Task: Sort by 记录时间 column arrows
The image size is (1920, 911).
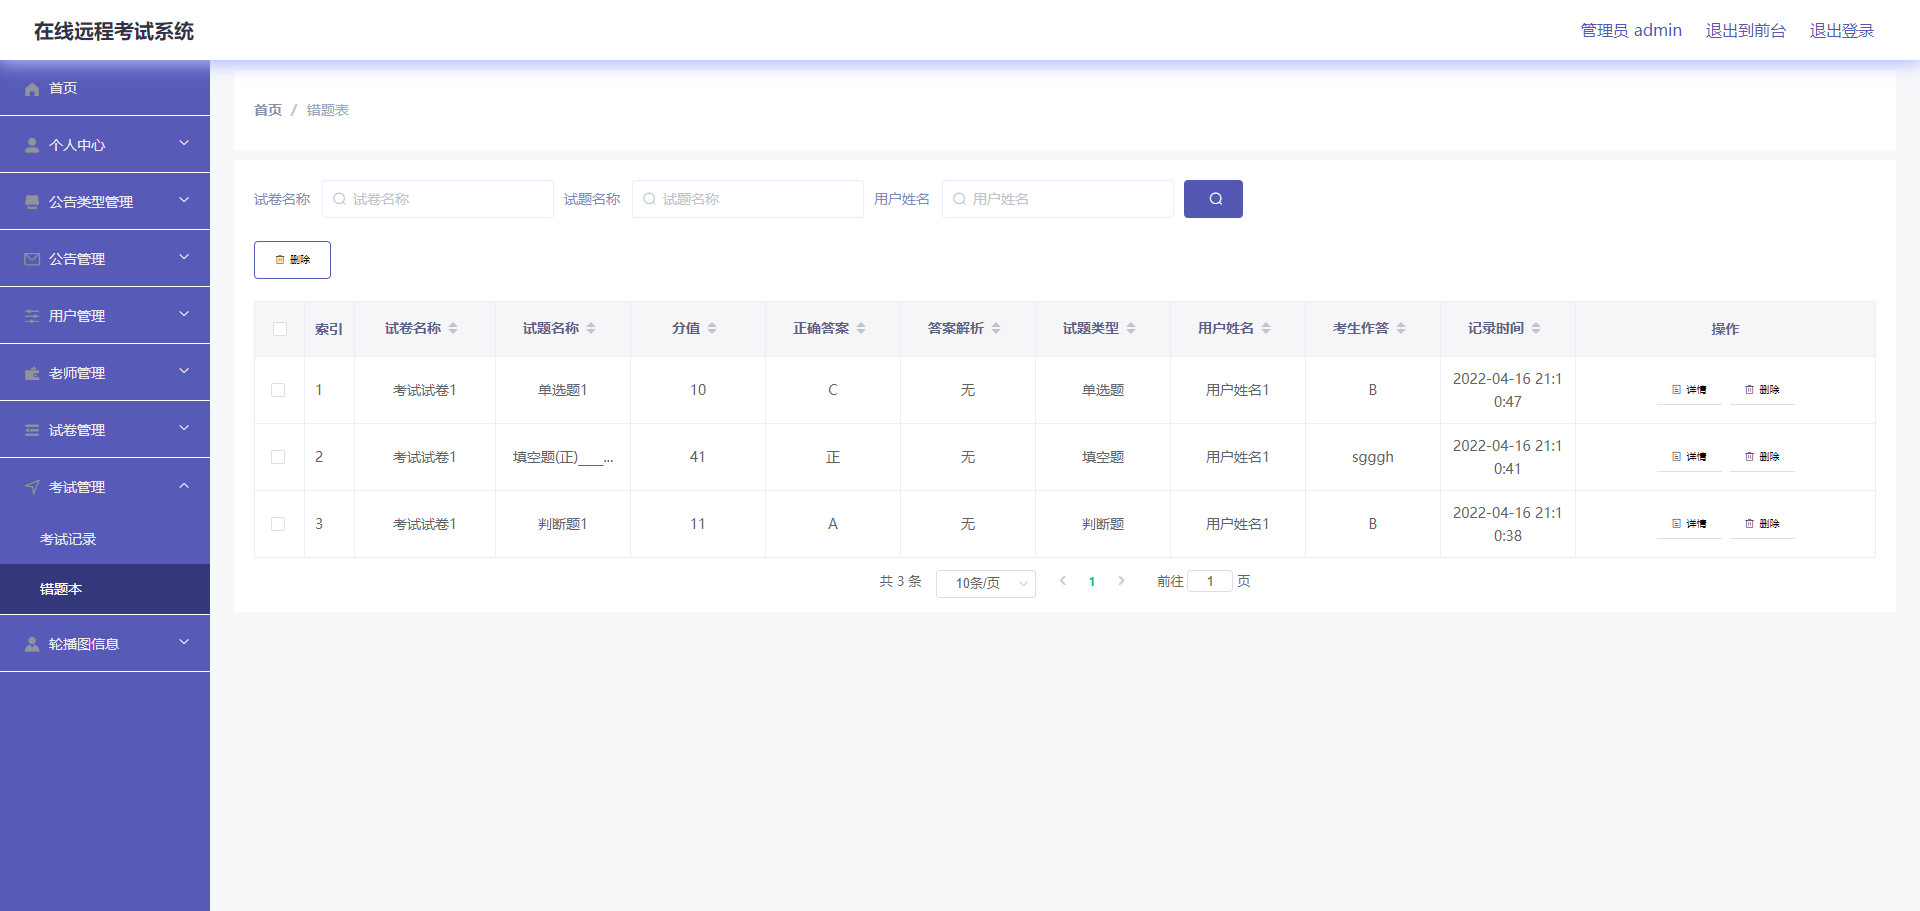Action: [1536, 328]
